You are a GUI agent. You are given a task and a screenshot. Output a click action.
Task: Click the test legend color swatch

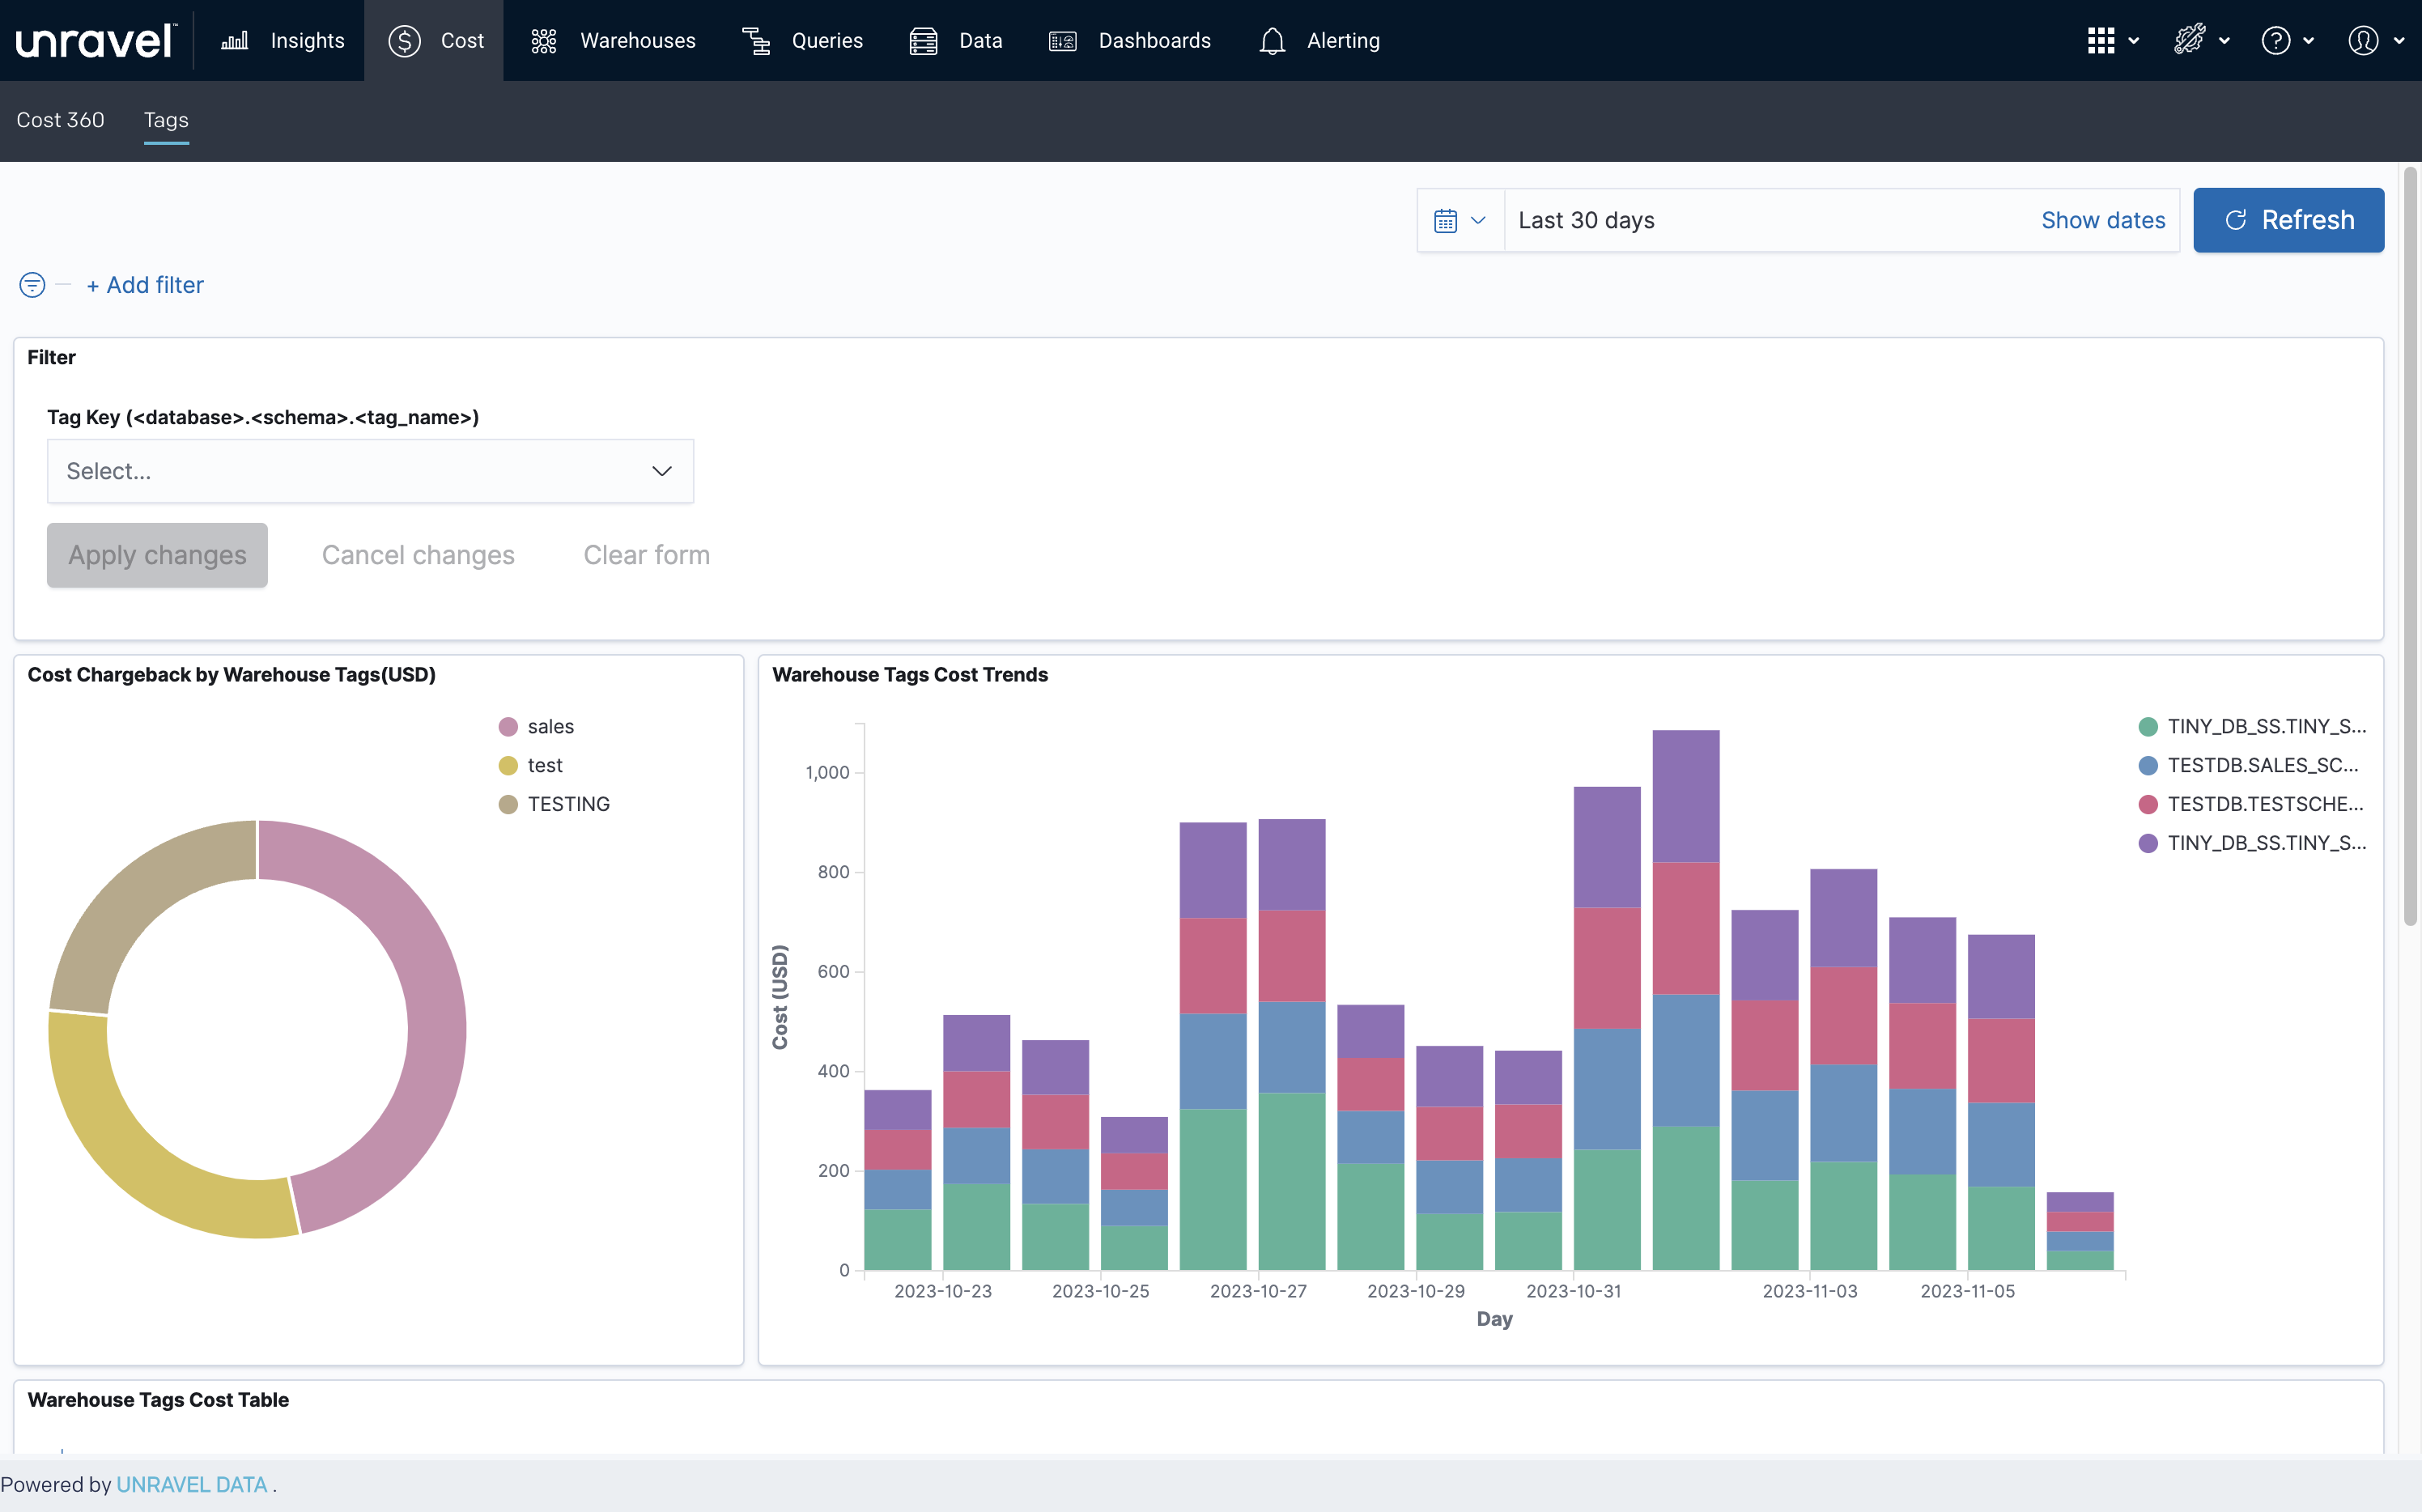[x=508, y=766]
